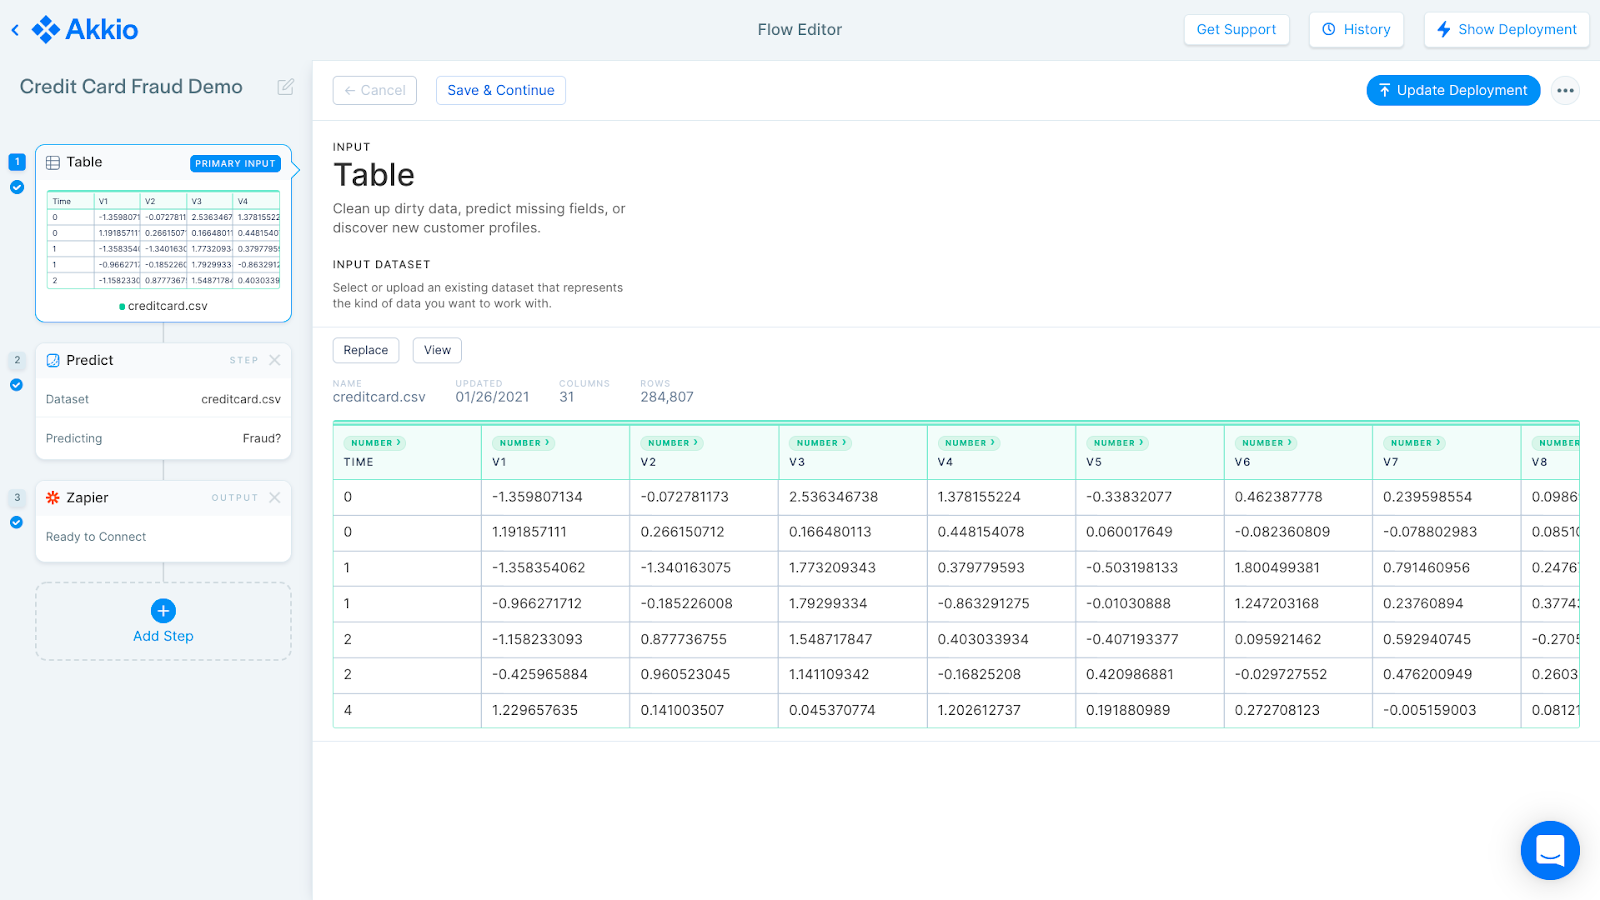Open Get Support
1600x900 pixels.
1236,29
